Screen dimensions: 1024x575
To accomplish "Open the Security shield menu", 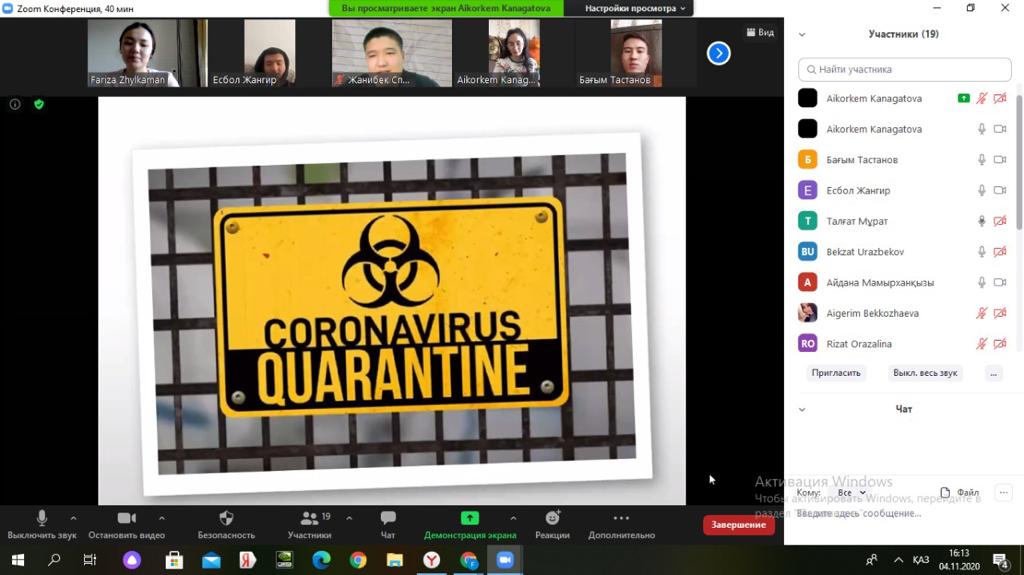I will click(x=226, y=525).
